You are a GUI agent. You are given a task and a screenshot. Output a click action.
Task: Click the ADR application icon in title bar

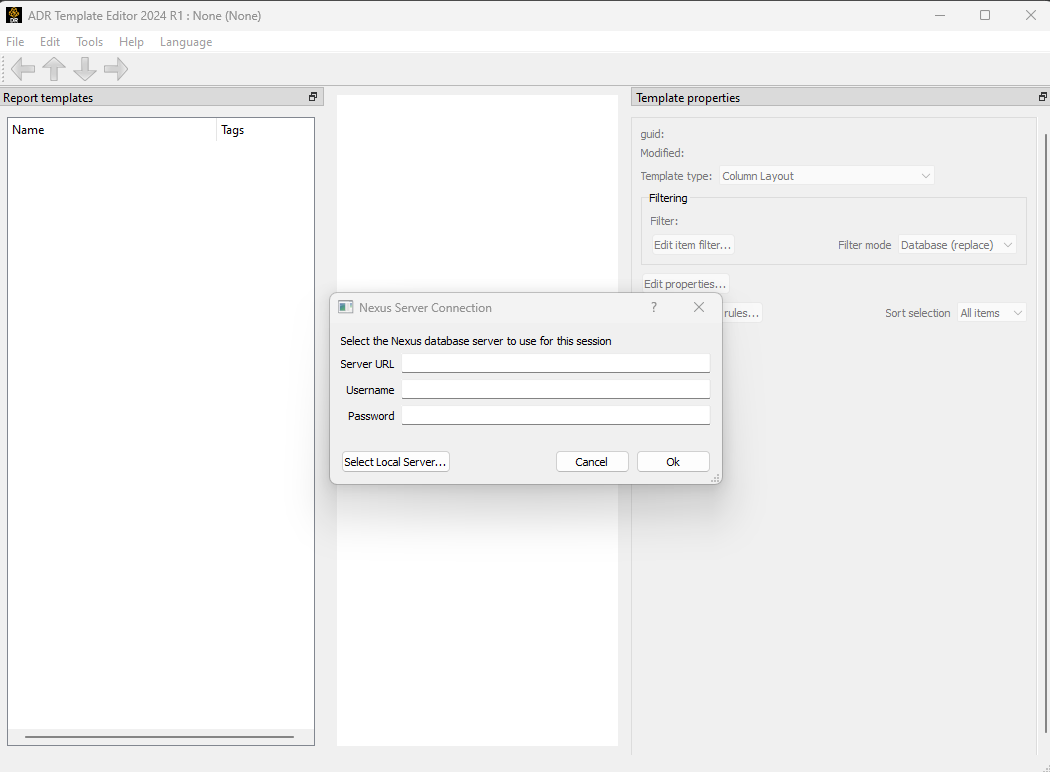coord(13,15)
